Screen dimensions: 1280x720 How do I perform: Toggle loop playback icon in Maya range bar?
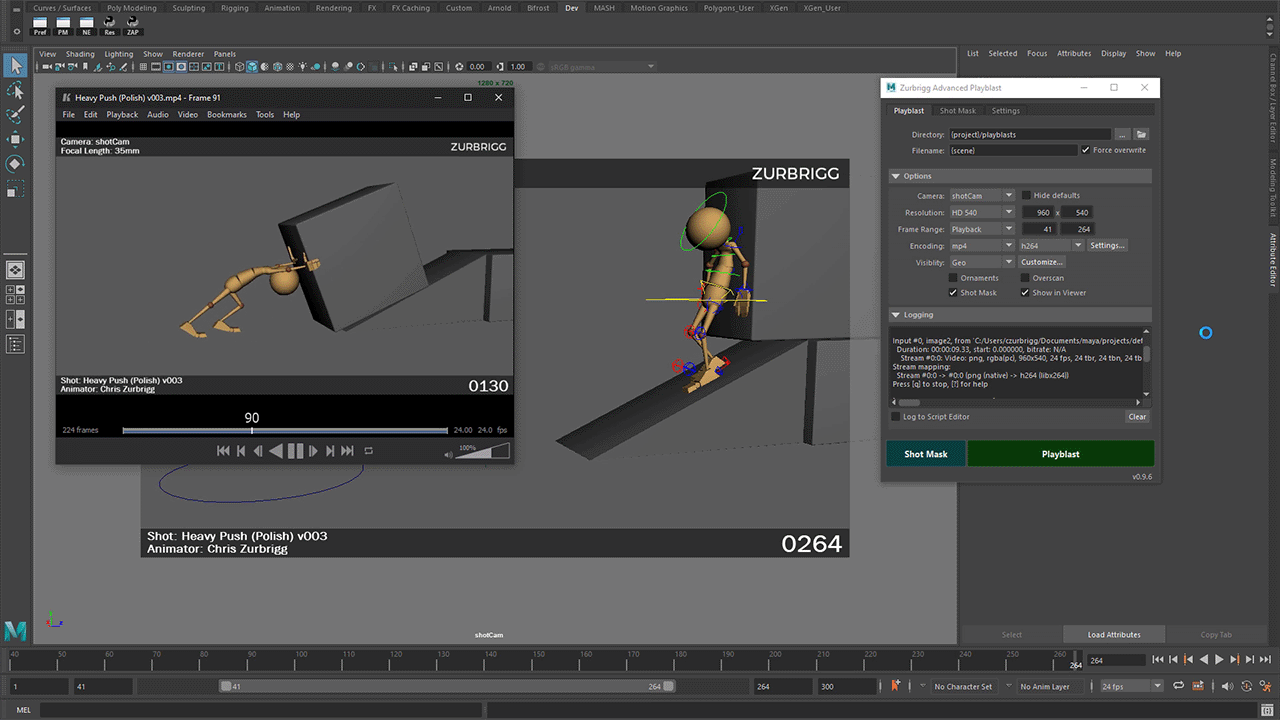[1180, 687]
